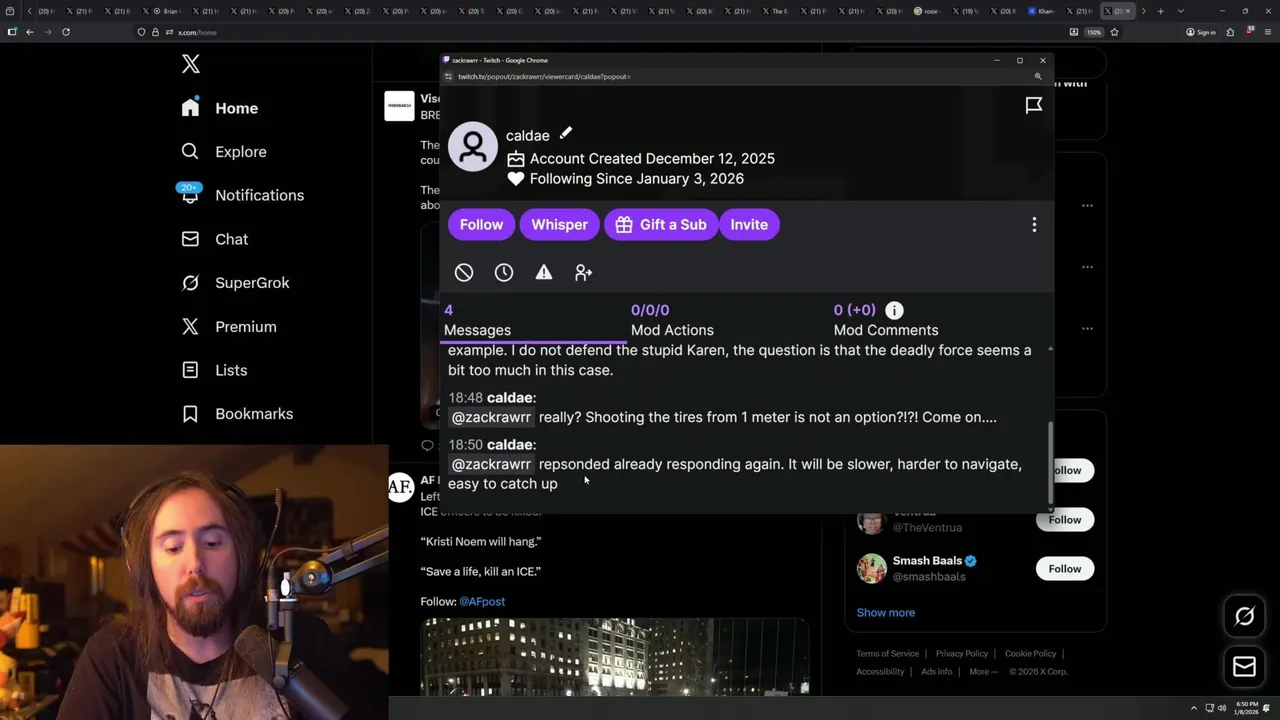Image resolution: width=1280 pixels, height=720 pixels.
Task: Click the browser reload button
Action: pos(66,32)
